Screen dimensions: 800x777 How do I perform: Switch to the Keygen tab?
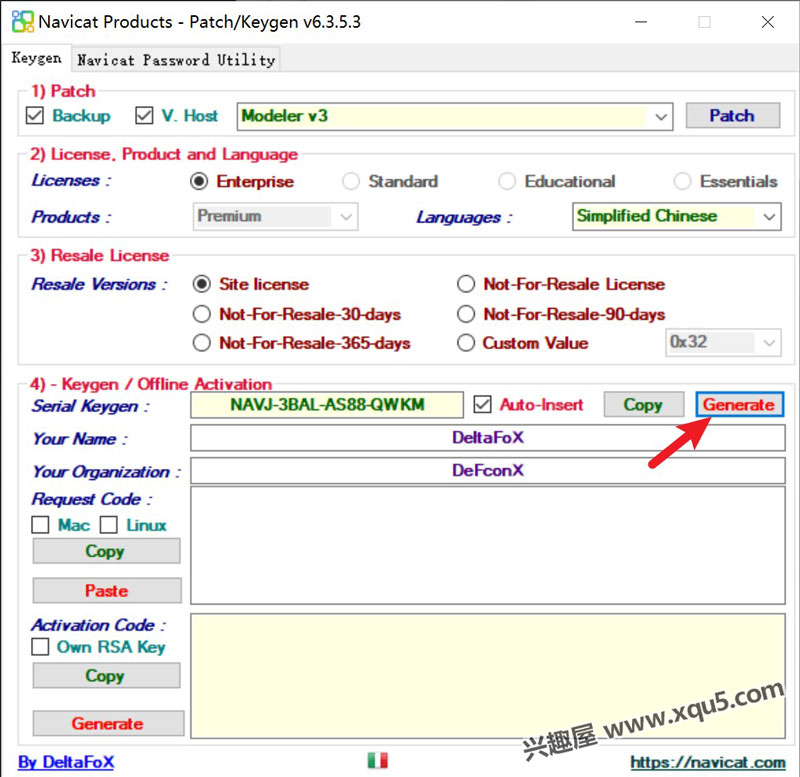point(36,58)
